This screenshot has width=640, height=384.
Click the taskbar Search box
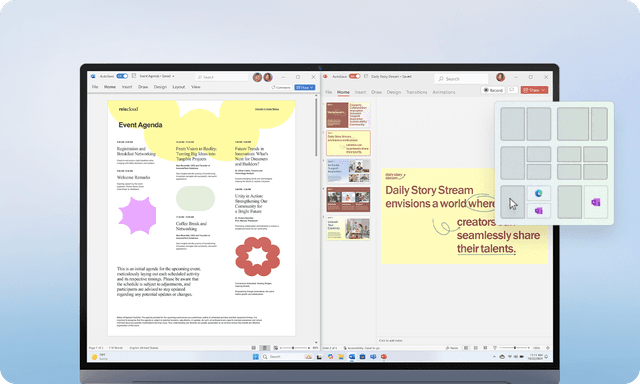coord(287,357)
